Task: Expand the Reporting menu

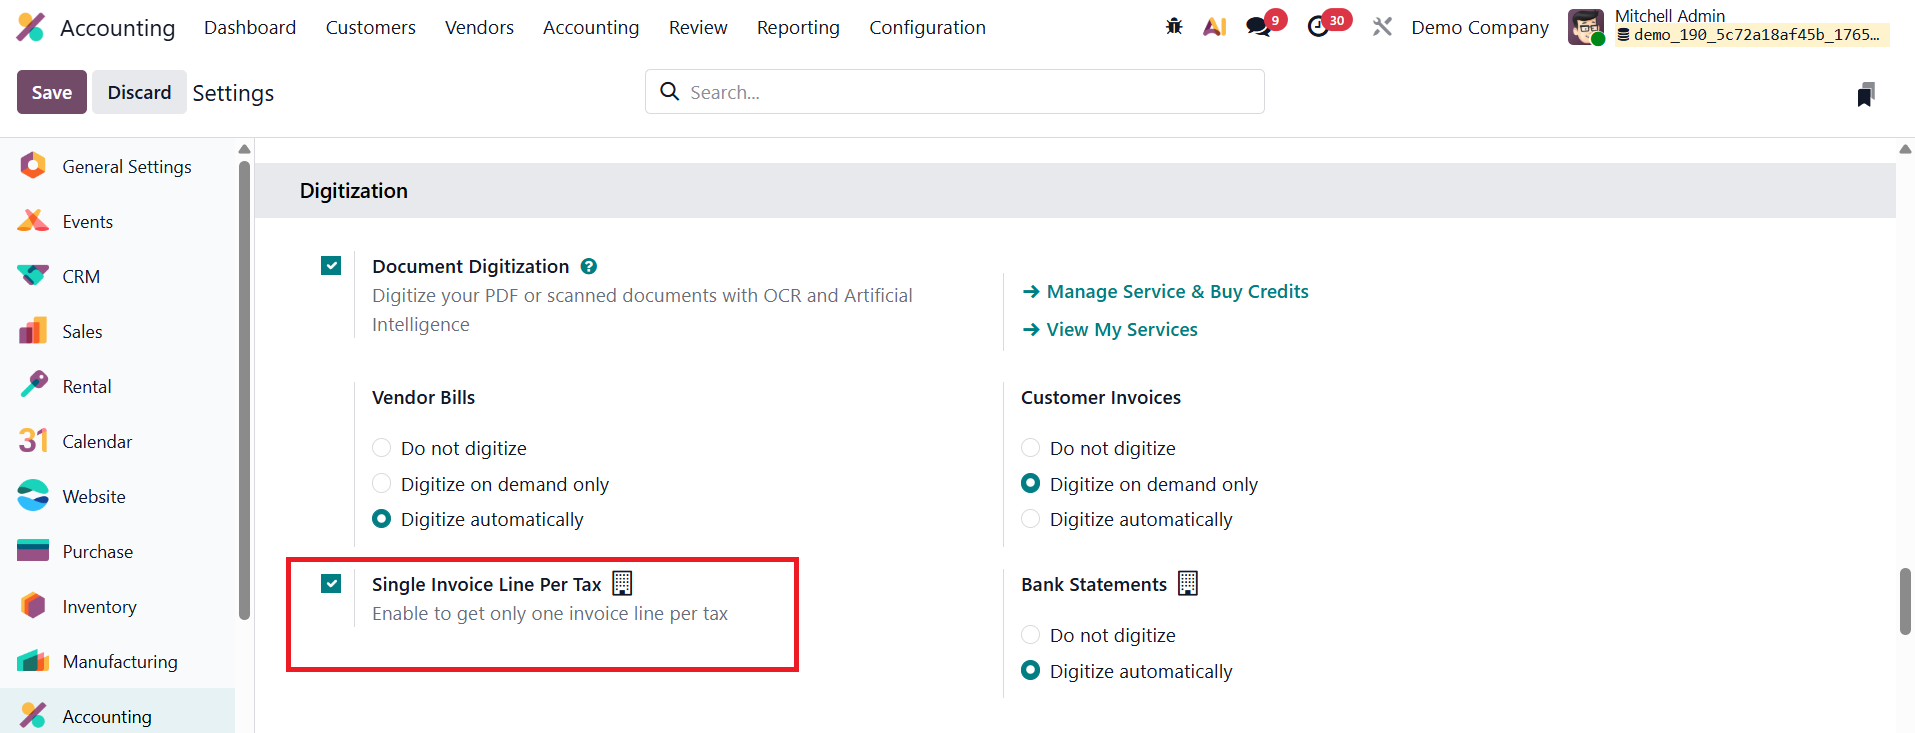Action: 797,27
